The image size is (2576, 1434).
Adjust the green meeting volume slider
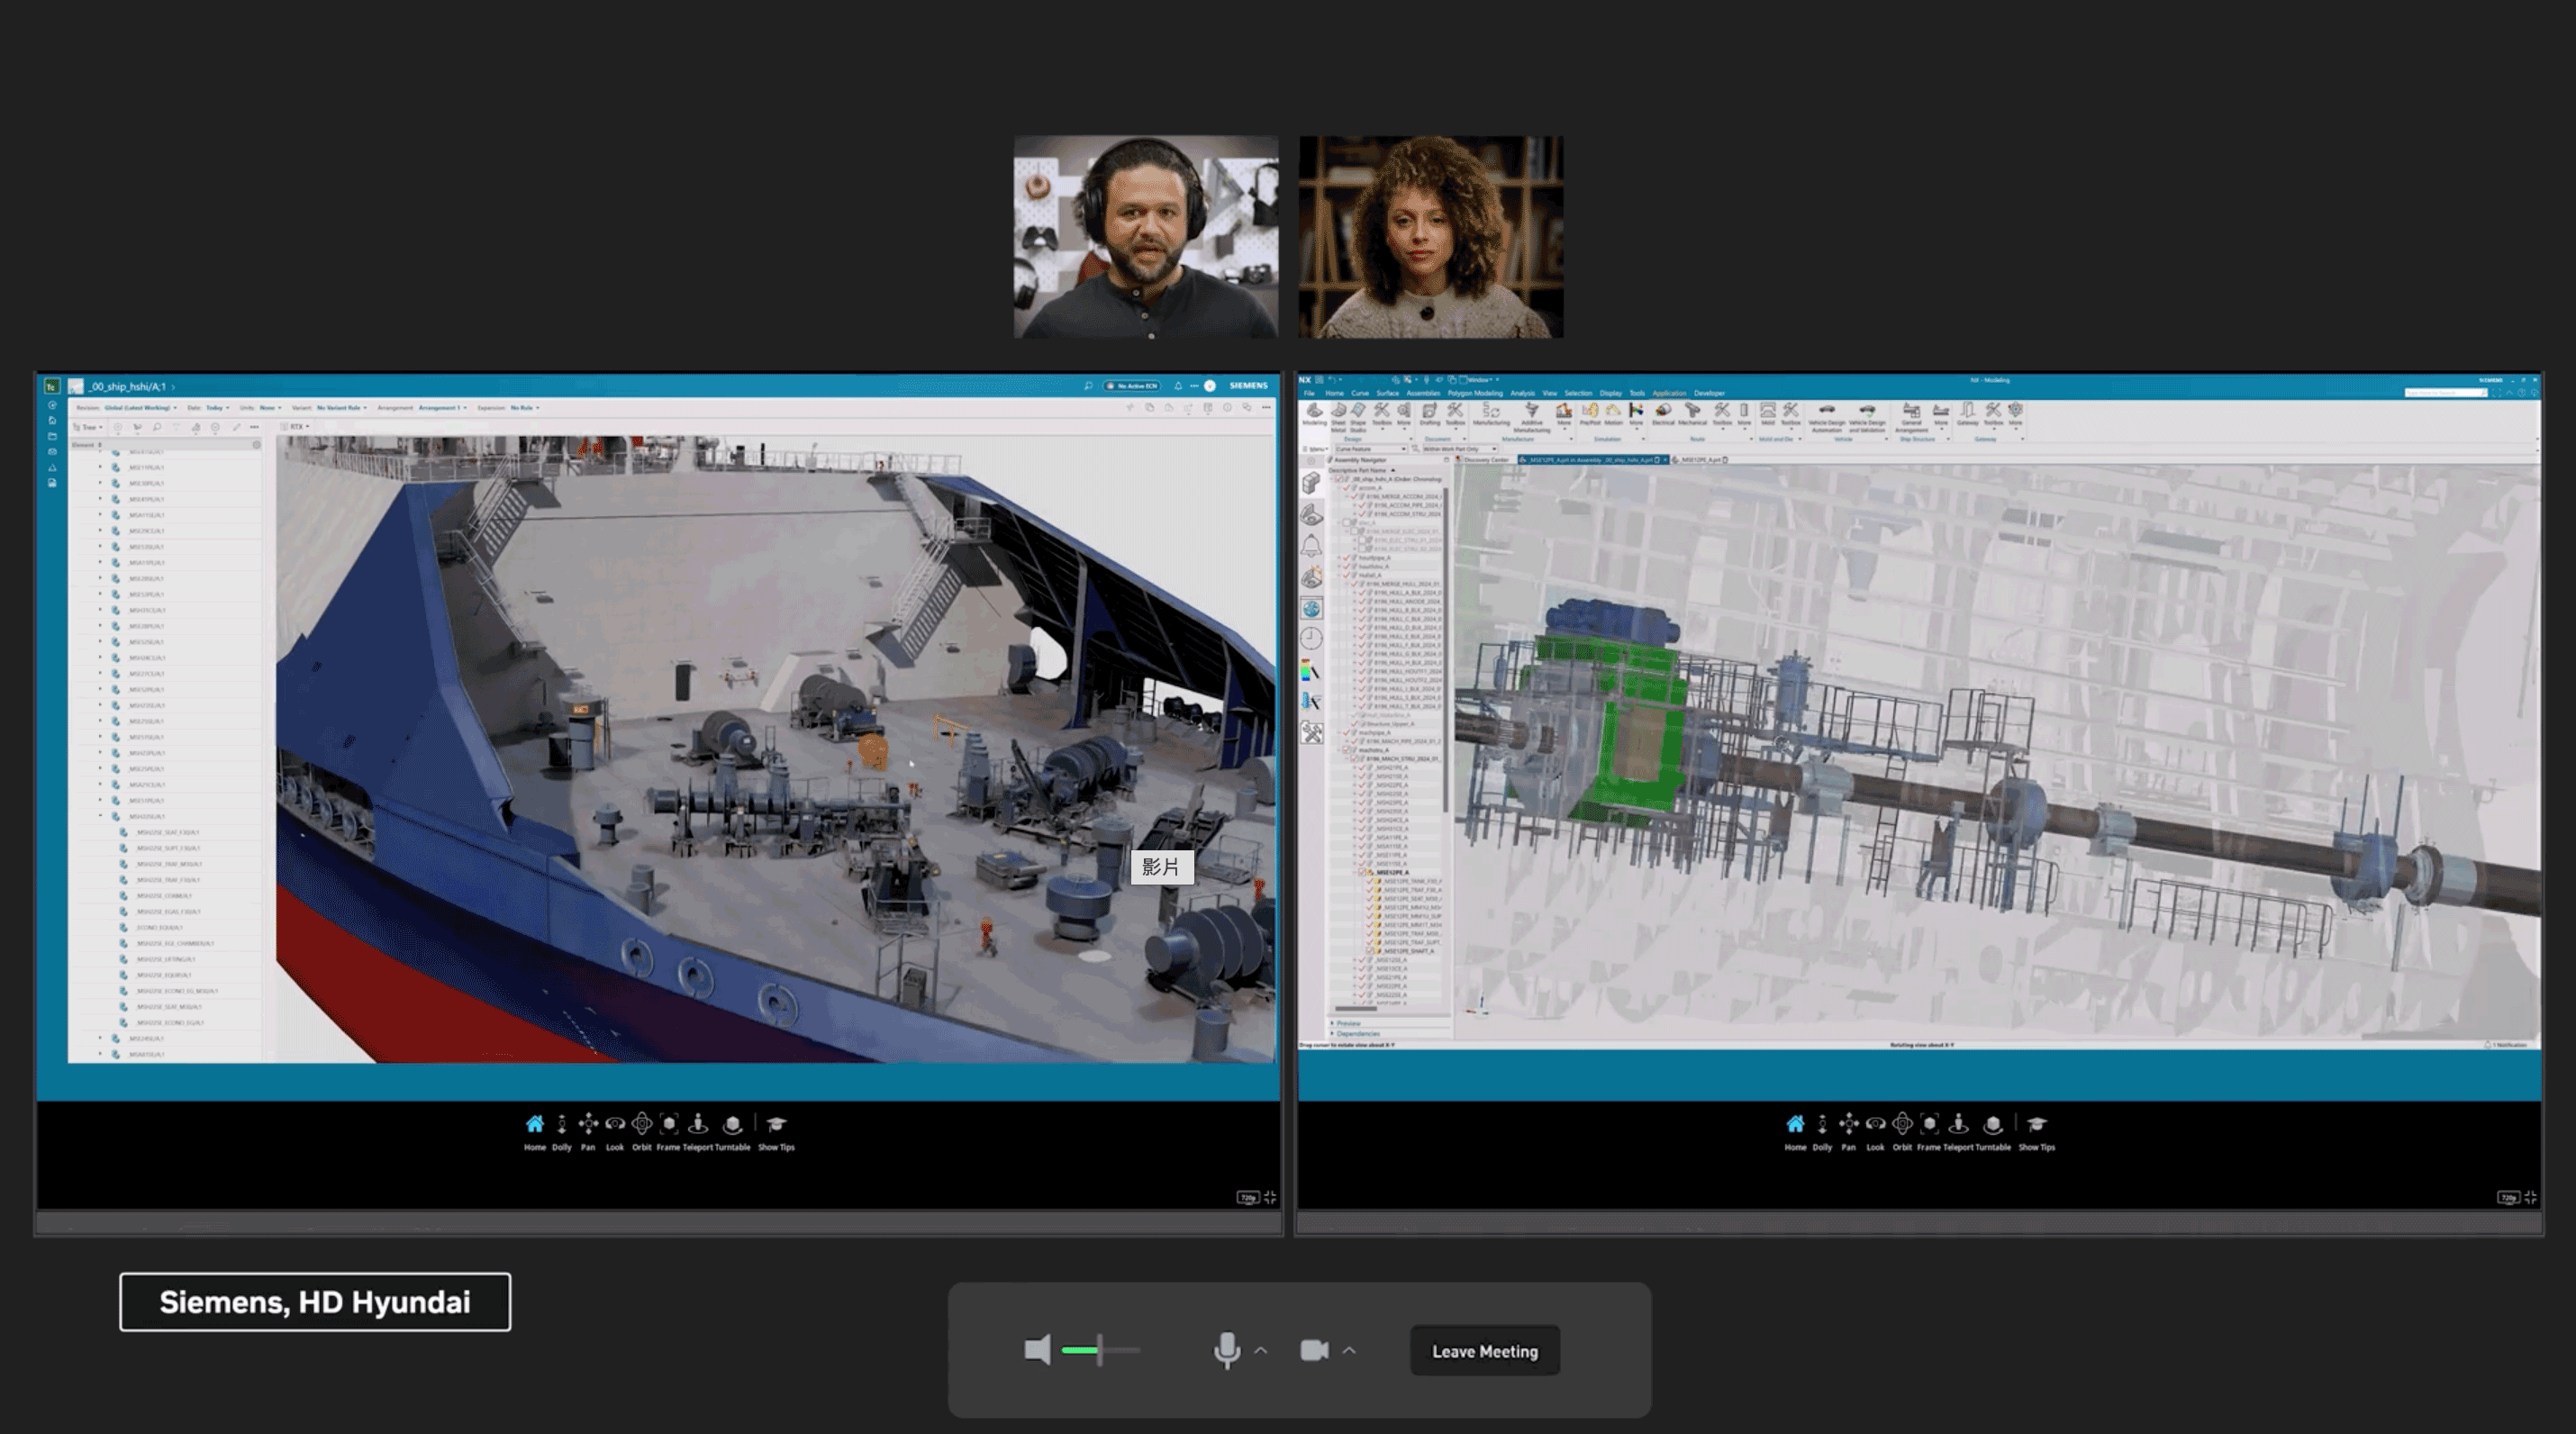point(1099,1350)
